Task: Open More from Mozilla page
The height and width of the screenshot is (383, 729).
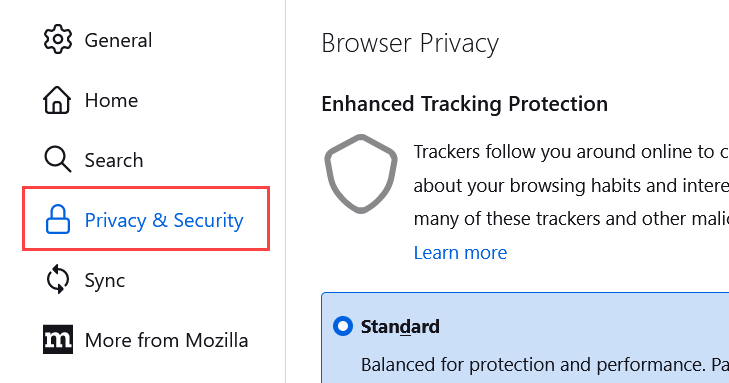Action: click(x=166, y=340)
